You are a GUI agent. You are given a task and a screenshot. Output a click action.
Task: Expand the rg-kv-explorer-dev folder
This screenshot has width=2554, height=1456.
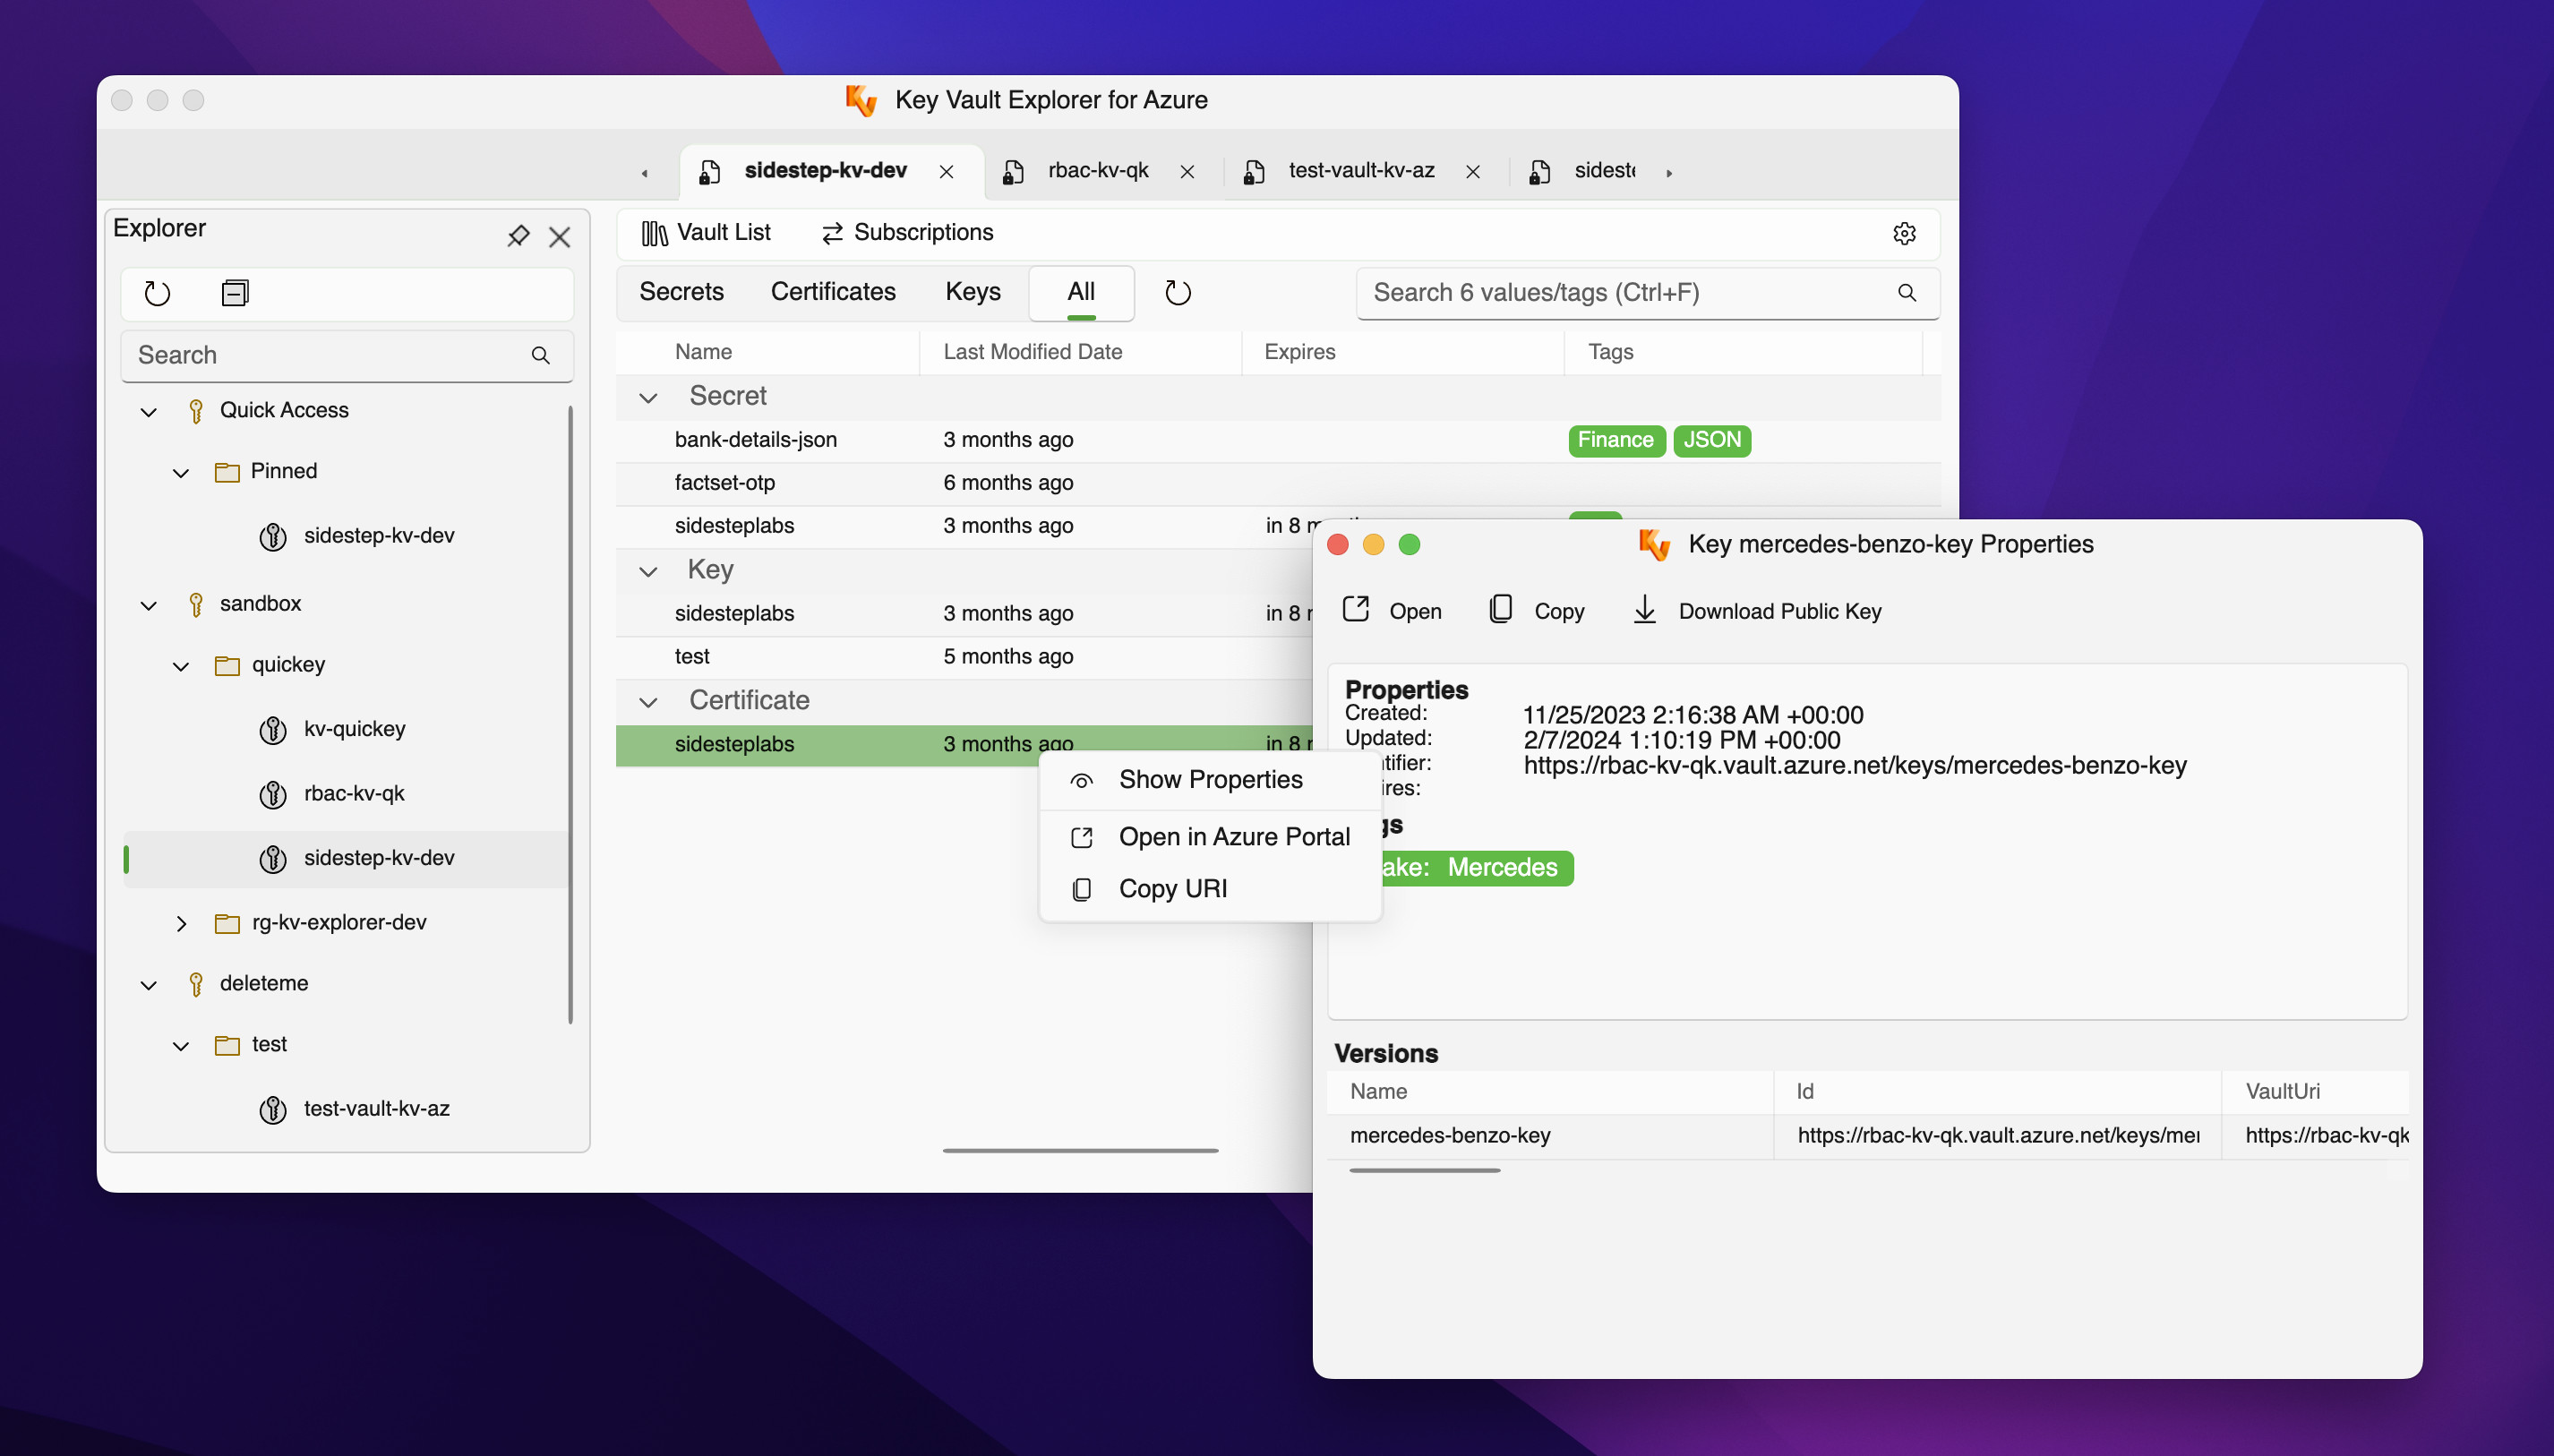pos(181,923)
